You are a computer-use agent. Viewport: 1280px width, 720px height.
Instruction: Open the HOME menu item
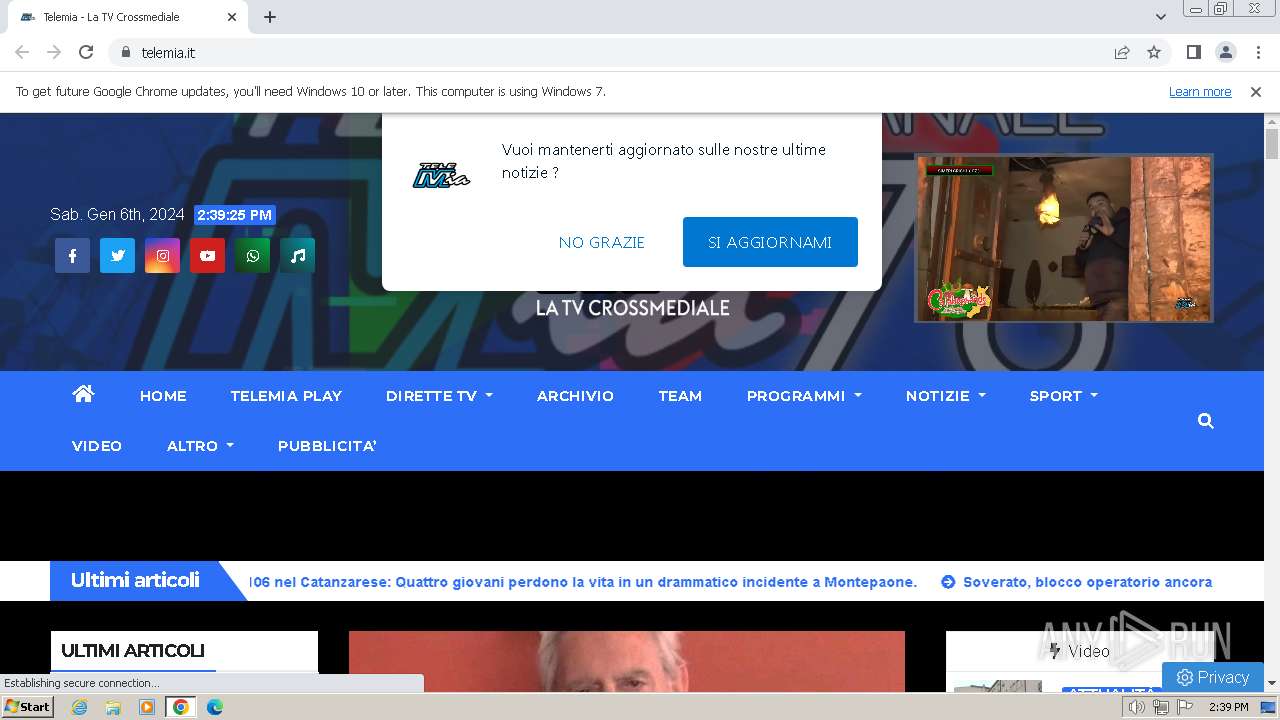coord(163,396)
